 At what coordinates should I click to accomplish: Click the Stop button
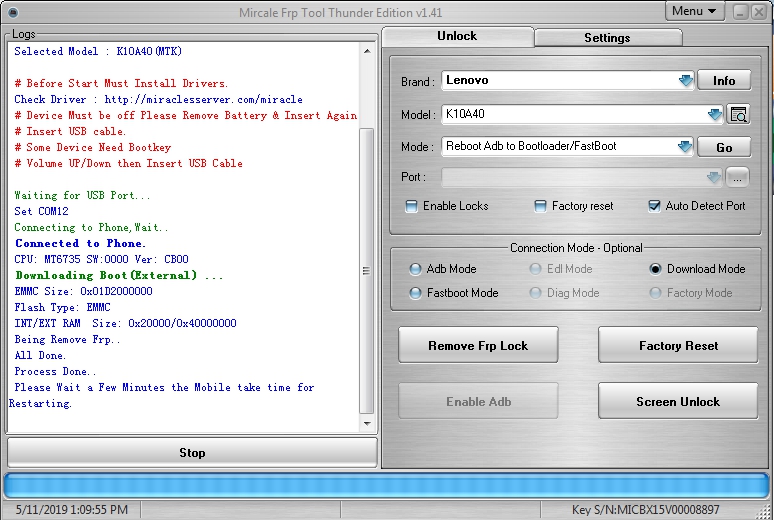click(193, 452)
